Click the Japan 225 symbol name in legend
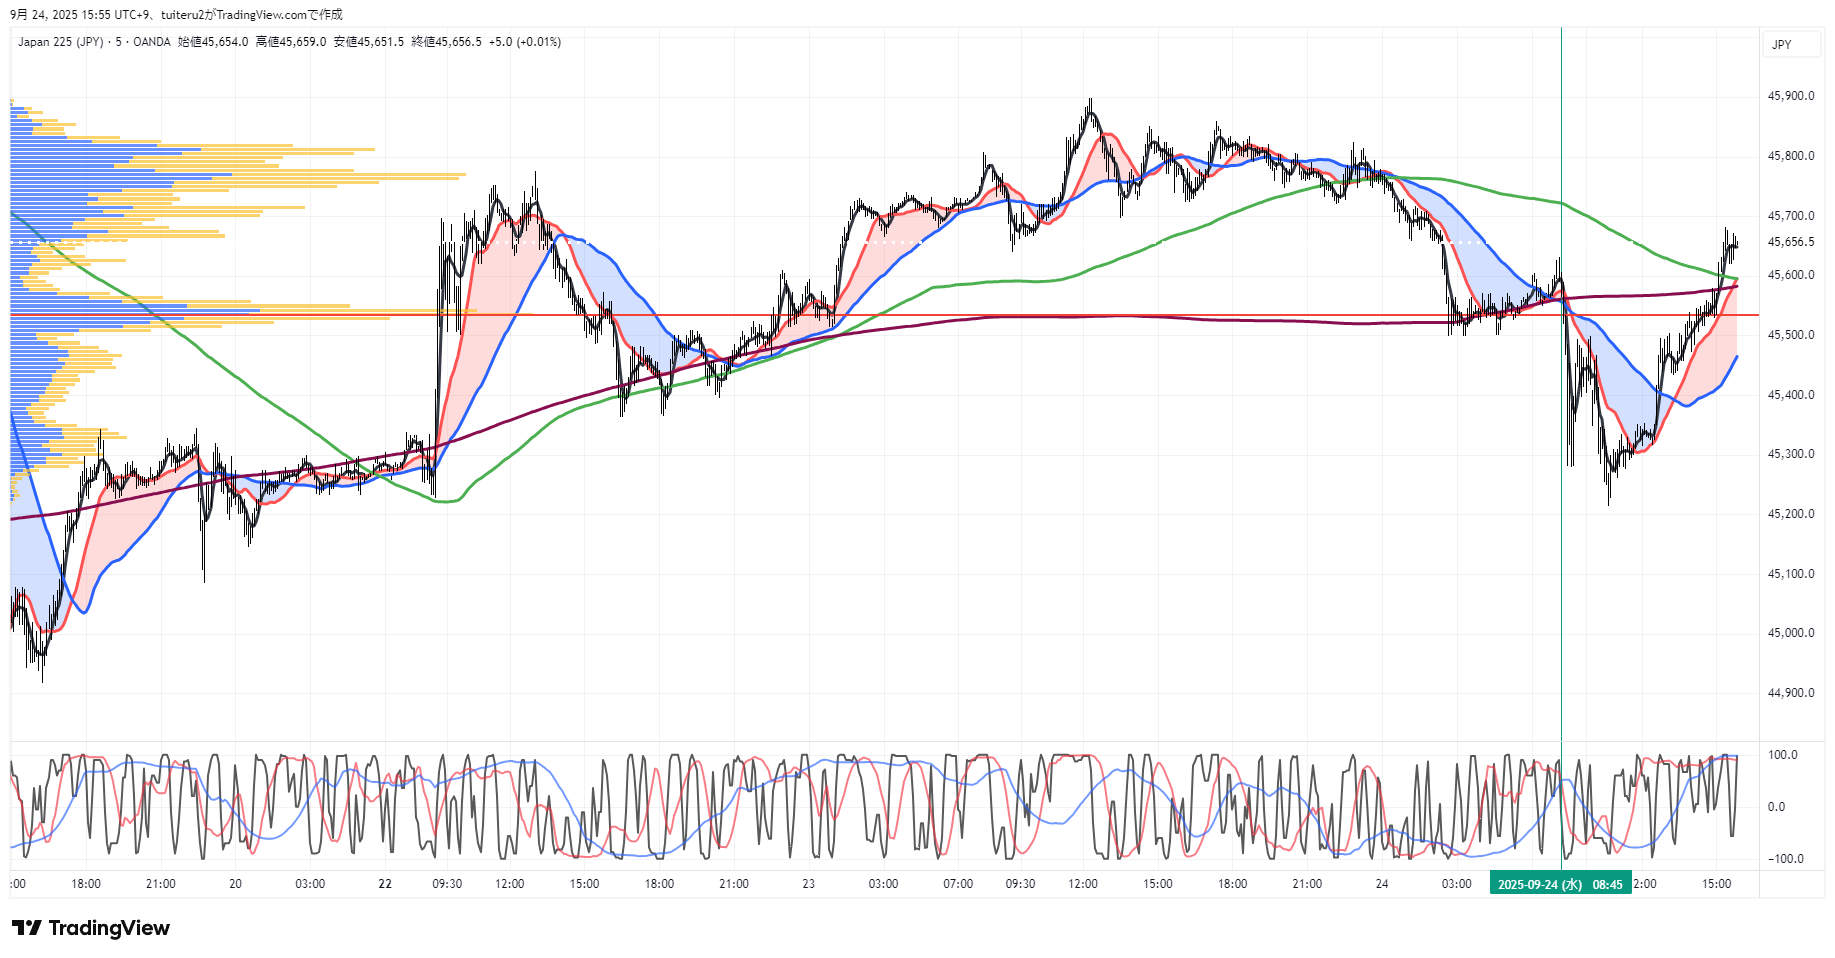This screenshot has height=958, width=1835. point(60,42)
